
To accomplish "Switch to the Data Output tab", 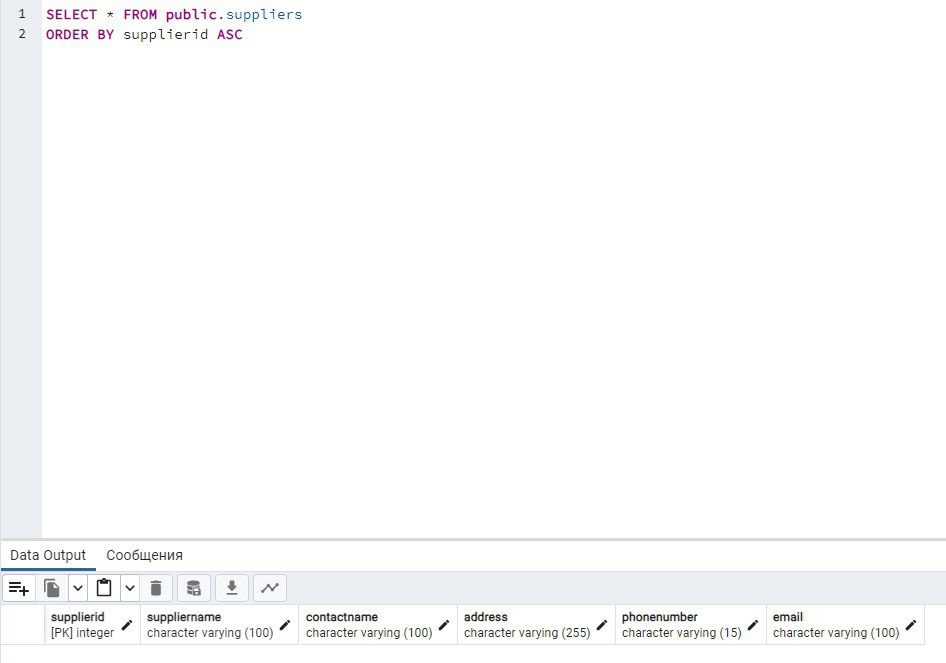I will coord(48,555).
